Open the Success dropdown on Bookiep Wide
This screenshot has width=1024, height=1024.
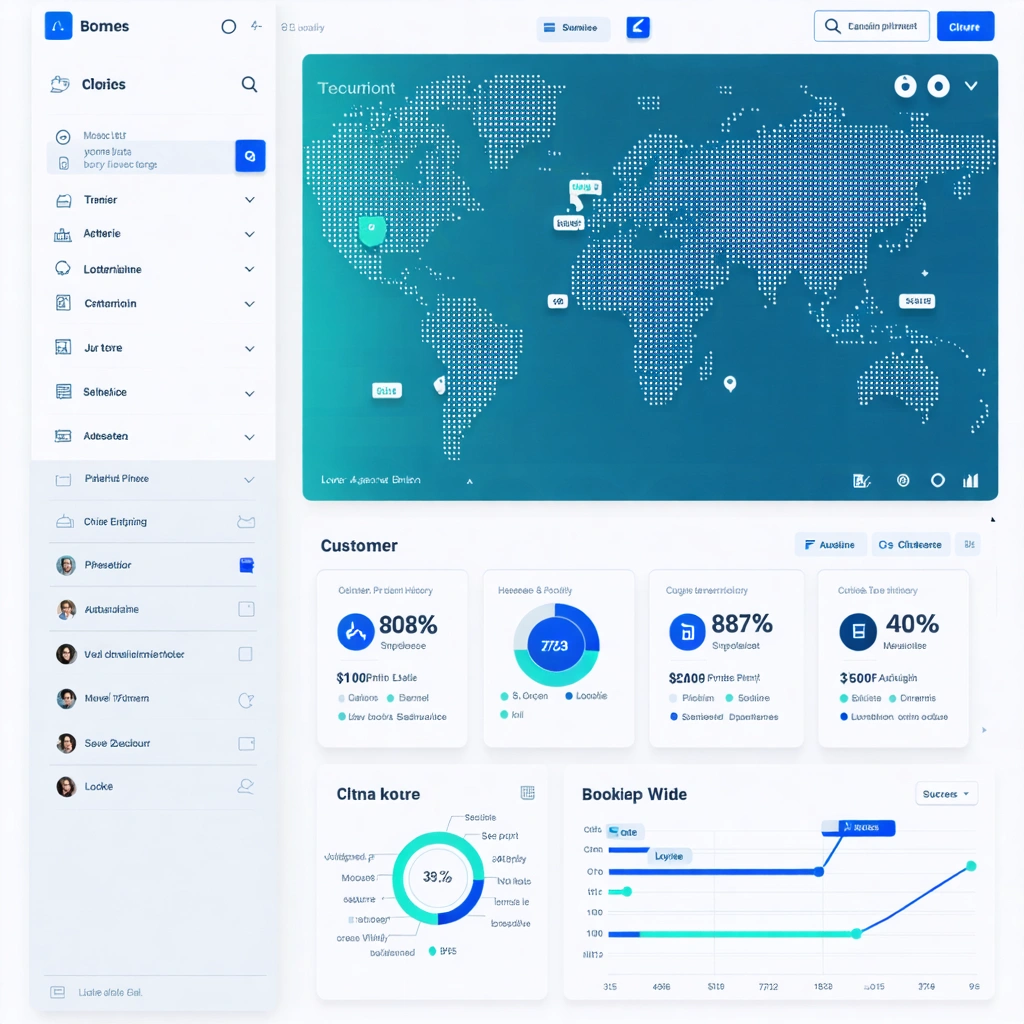(x=946, y=793)
